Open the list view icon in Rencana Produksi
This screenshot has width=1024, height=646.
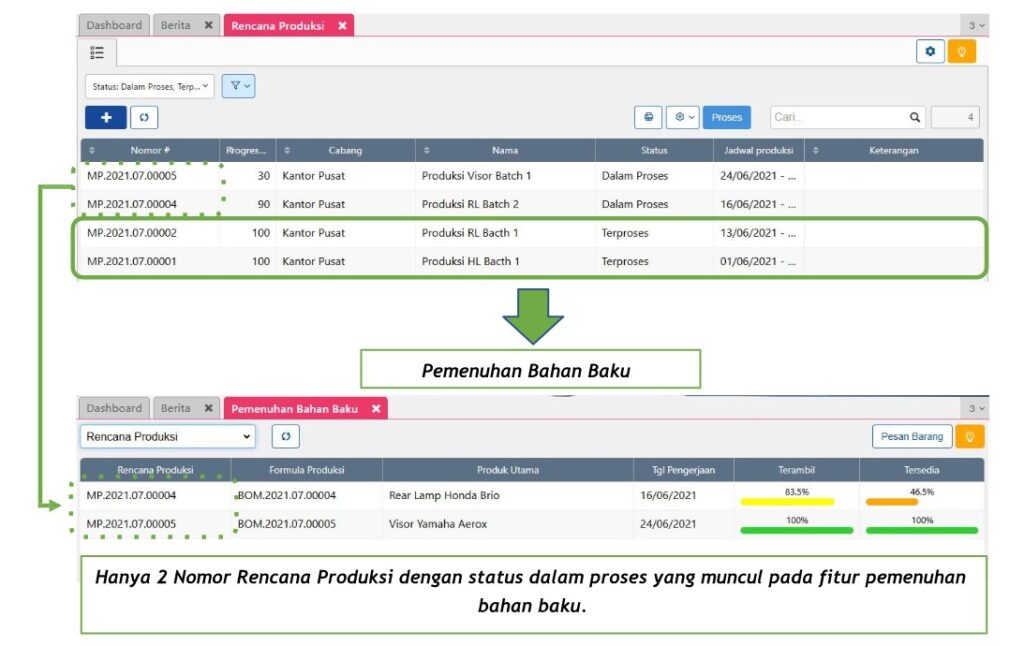click(x=97, y=52)
